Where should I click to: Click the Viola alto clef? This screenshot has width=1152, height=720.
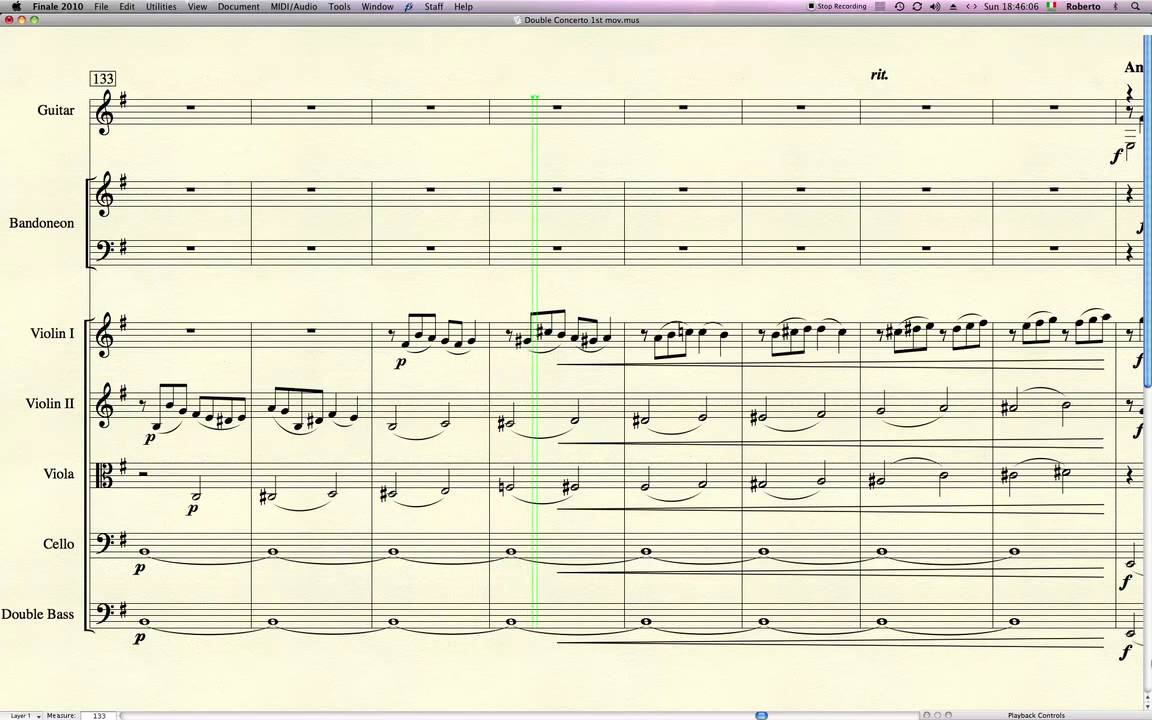click(104, 476)
